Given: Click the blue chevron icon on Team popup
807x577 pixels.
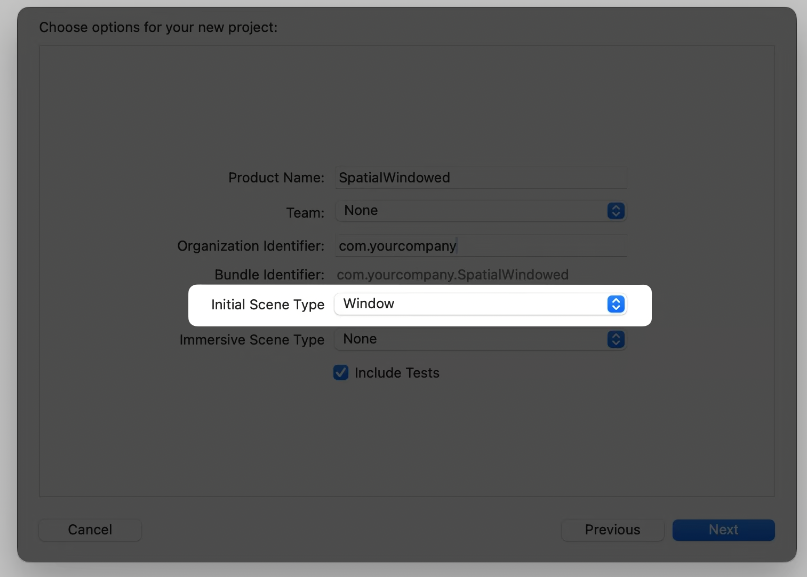Looking at the screenshot, I should coord(616,211).
